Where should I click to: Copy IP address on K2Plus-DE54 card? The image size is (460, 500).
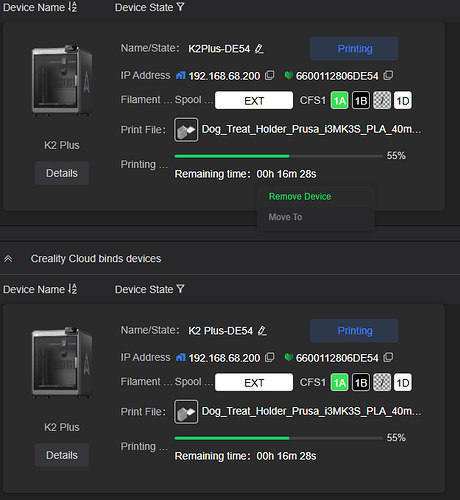pyautogui.click(x=269, y=75)
